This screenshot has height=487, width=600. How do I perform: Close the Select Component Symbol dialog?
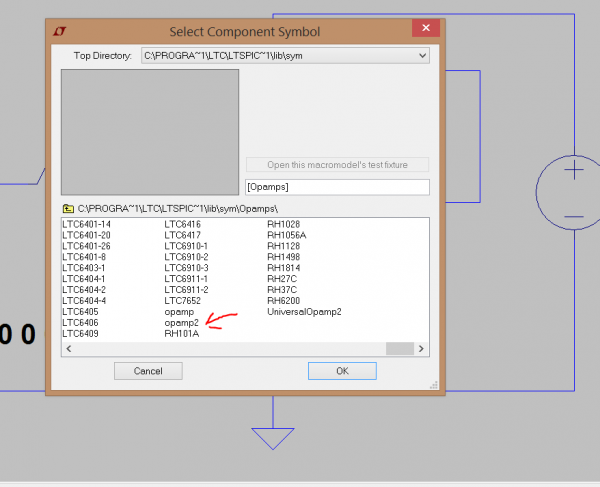pyautogui.click(x=426, y=28)
